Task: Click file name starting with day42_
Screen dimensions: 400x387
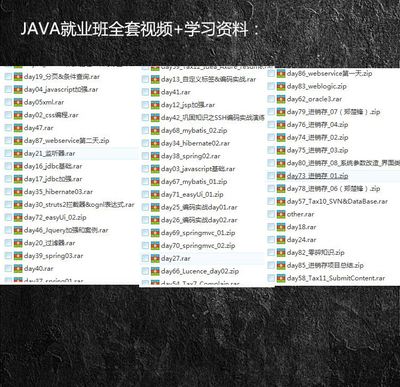Action: (x=213, y=118)
